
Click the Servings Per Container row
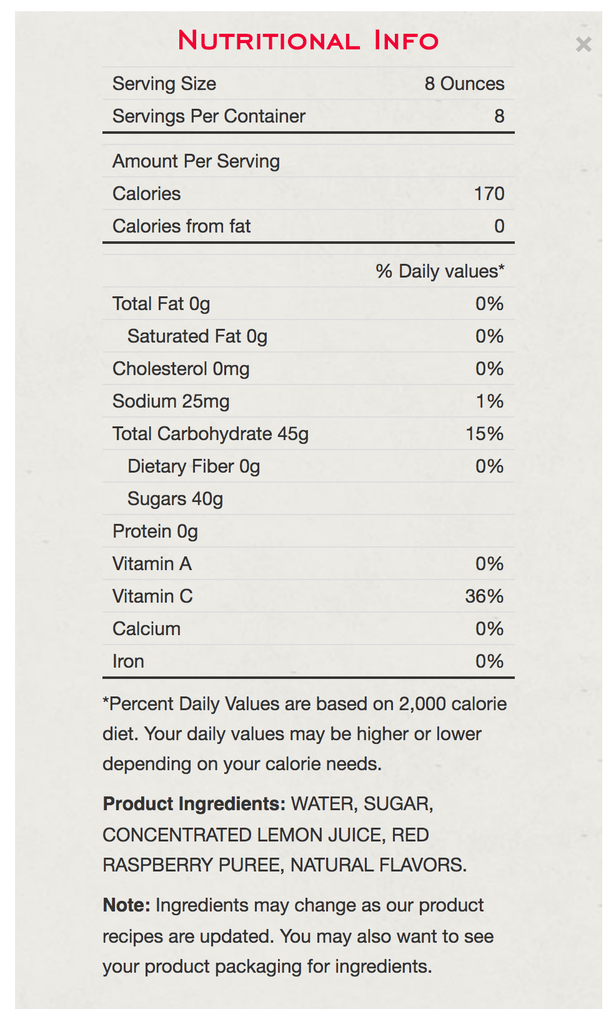coord(308,116)
